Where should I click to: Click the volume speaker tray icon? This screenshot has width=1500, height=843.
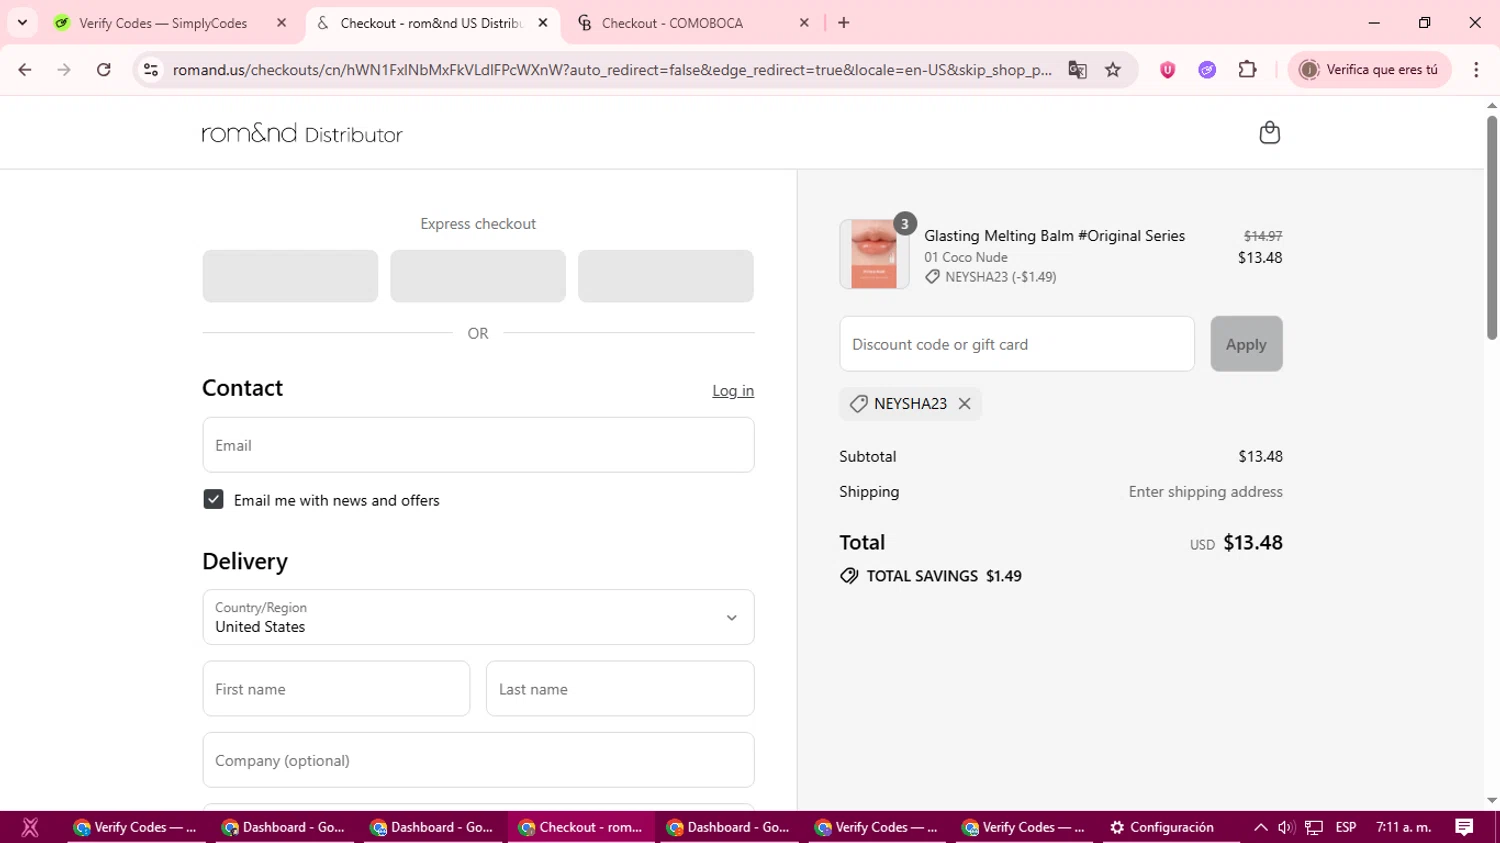(1286, 827)
